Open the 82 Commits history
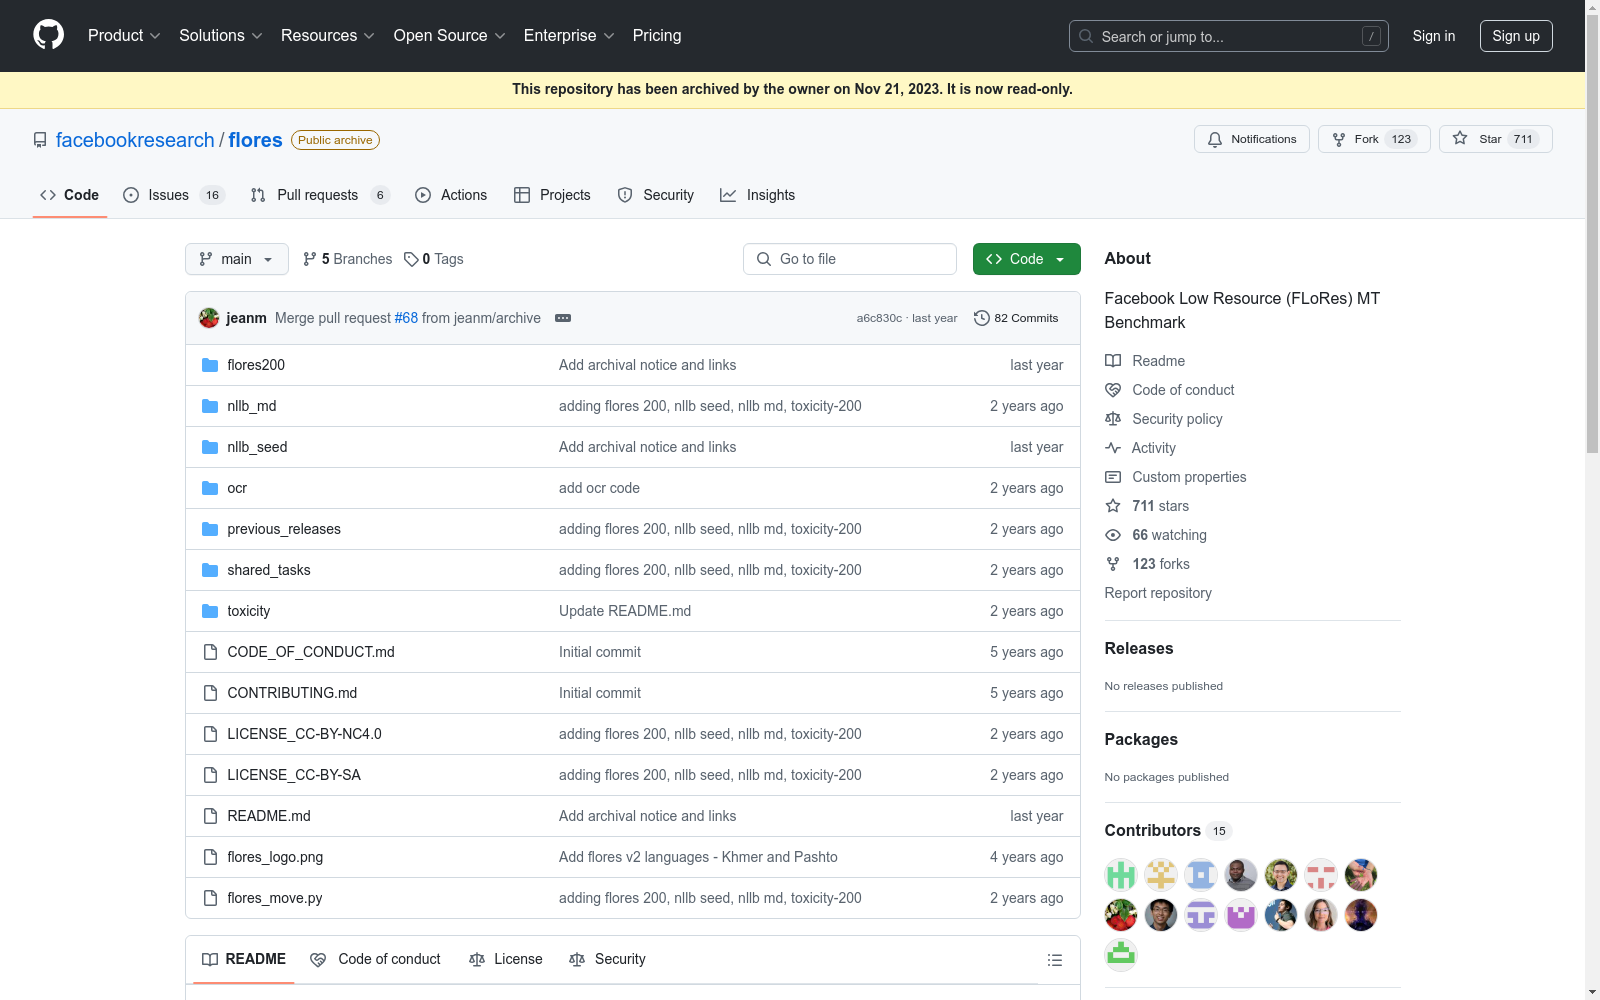The height and width of the screenshot is (1000, 1600). (1016, 318)
